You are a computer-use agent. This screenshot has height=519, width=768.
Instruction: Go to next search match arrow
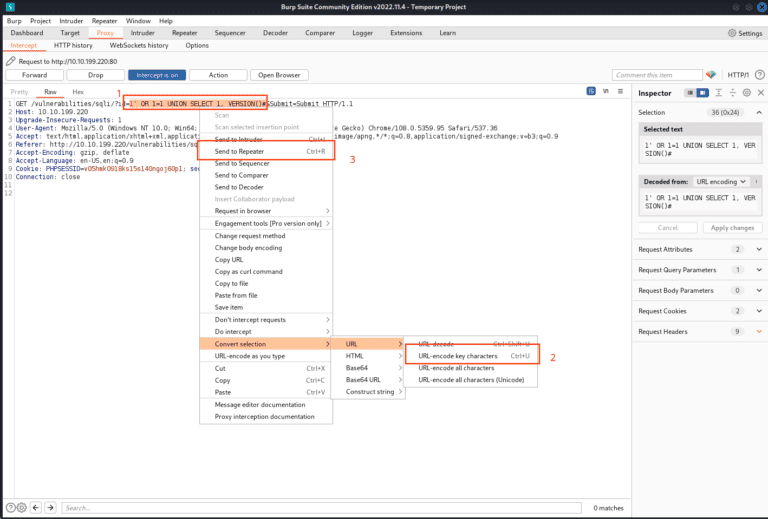tap(51, 508)
